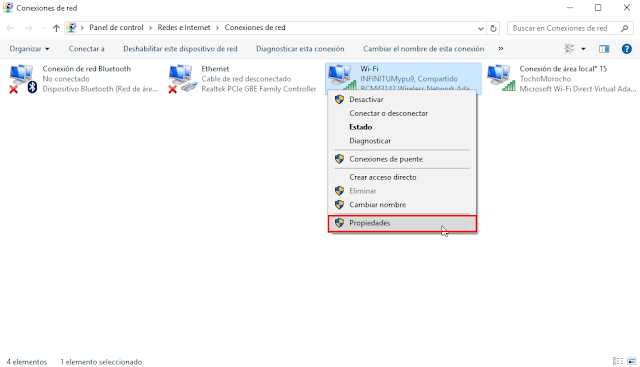Open Redes e Internet breadcrumb
The image size is (640, 367).
coord(184,28)
